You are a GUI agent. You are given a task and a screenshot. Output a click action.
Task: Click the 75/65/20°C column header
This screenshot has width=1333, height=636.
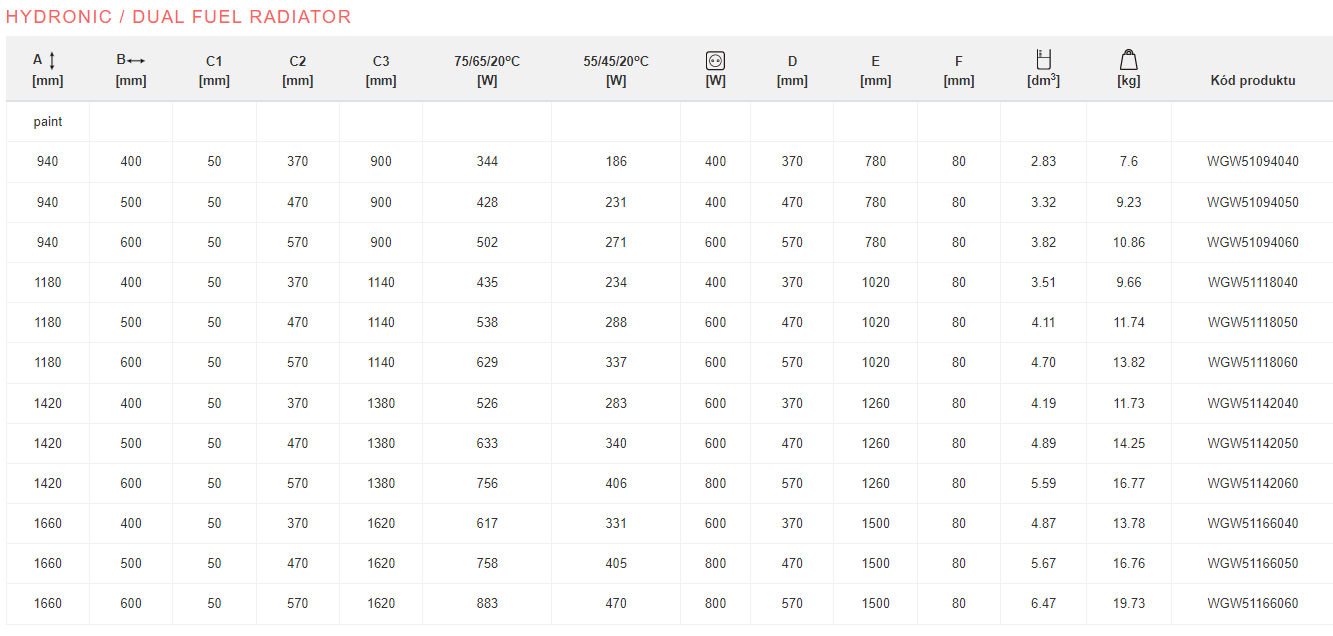pyautogui.click(x=487, y=70)
